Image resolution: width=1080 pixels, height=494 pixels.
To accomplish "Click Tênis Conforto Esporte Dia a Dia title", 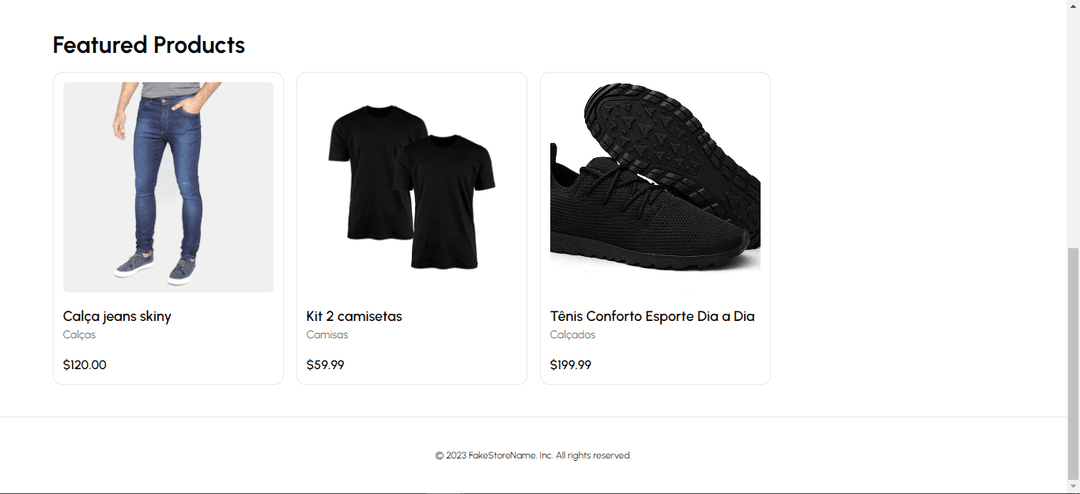I will tap(652, 316).
